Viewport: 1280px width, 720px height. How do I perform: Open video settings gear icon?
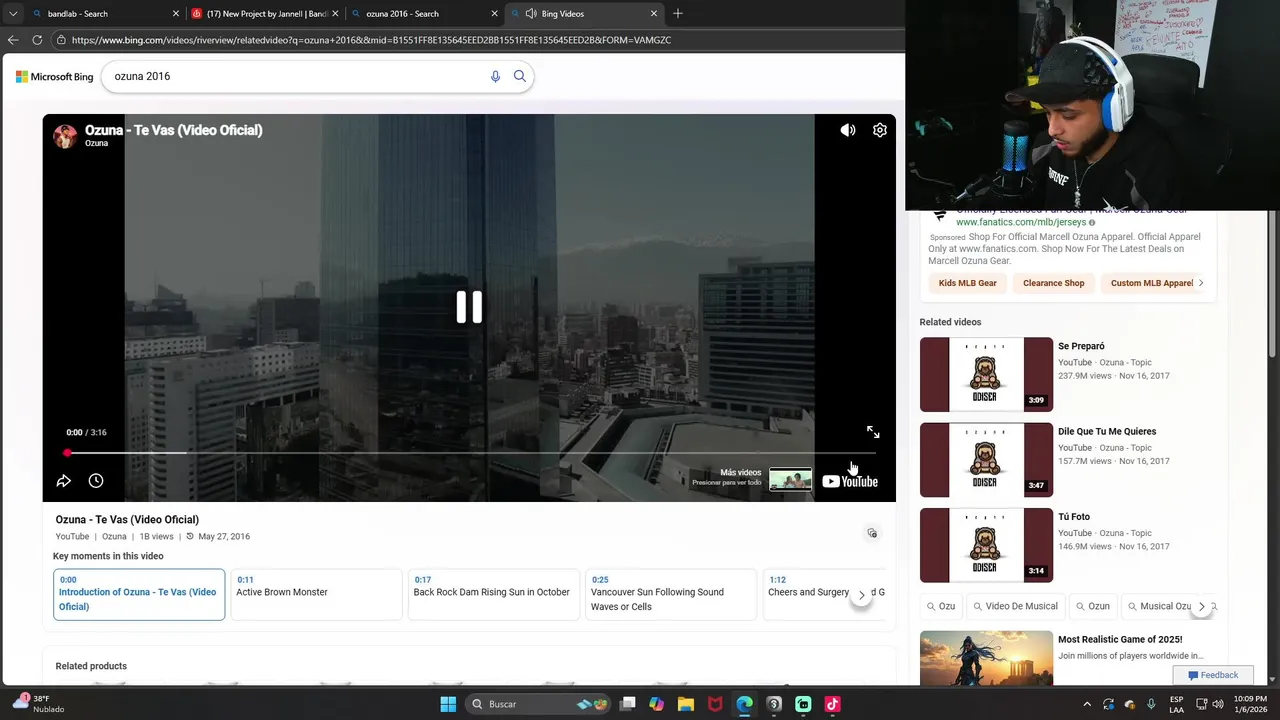(x=880, y=130)
